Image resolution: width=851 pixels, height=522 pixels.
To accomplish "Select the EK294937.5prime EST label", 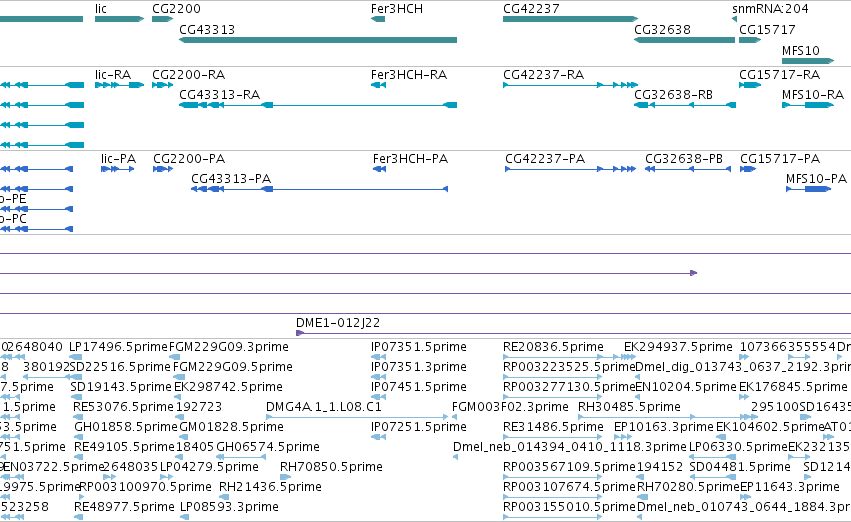I will 678,346.
